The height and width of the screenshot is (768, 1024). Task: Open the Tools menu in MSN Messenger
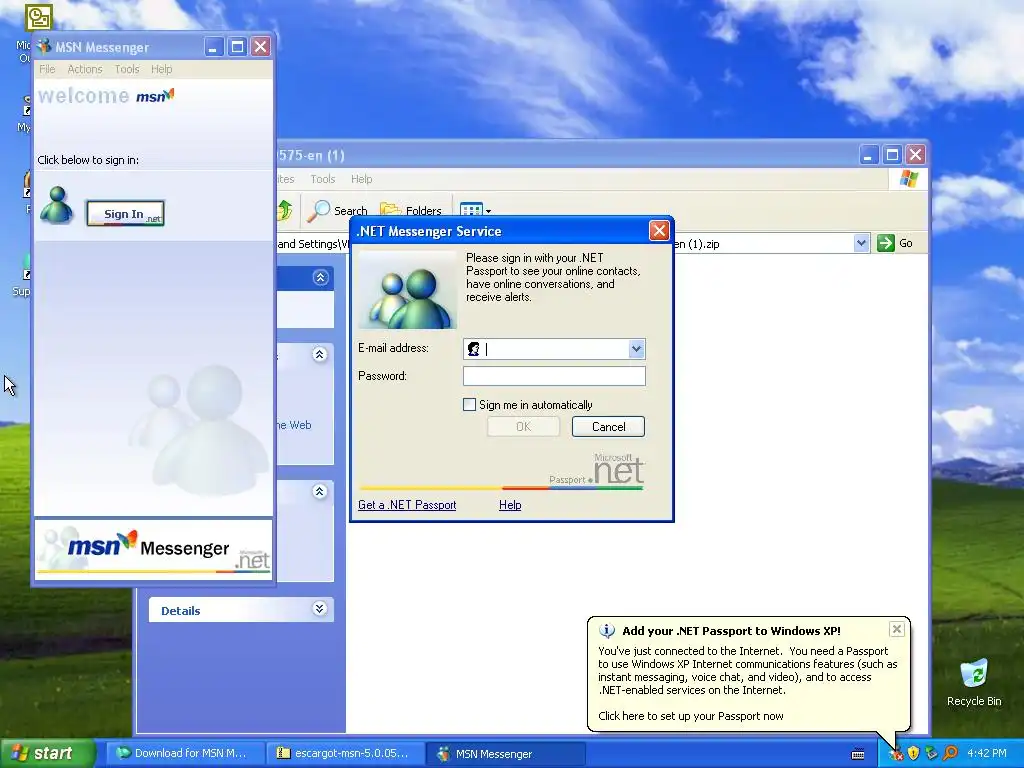(127, 69)
